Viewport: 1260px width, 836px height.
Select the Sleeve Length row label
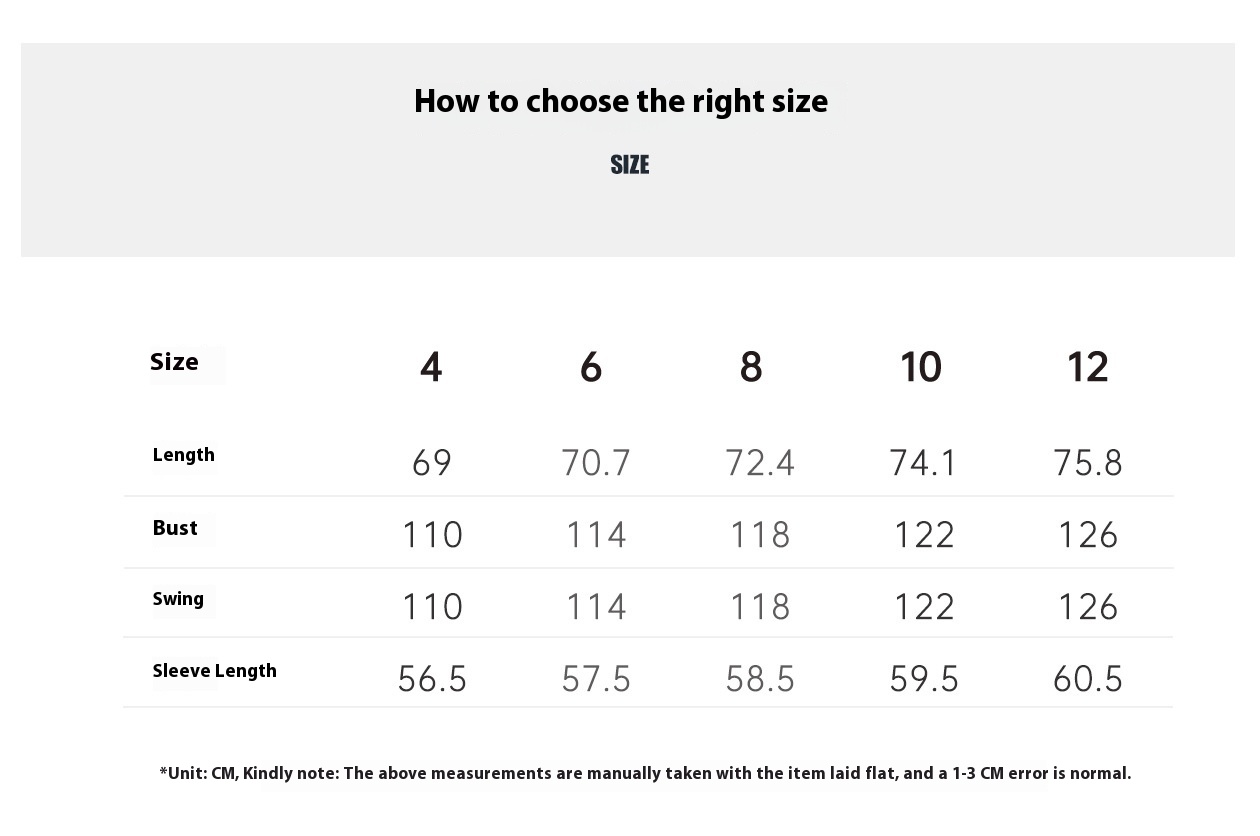(214, 671)
